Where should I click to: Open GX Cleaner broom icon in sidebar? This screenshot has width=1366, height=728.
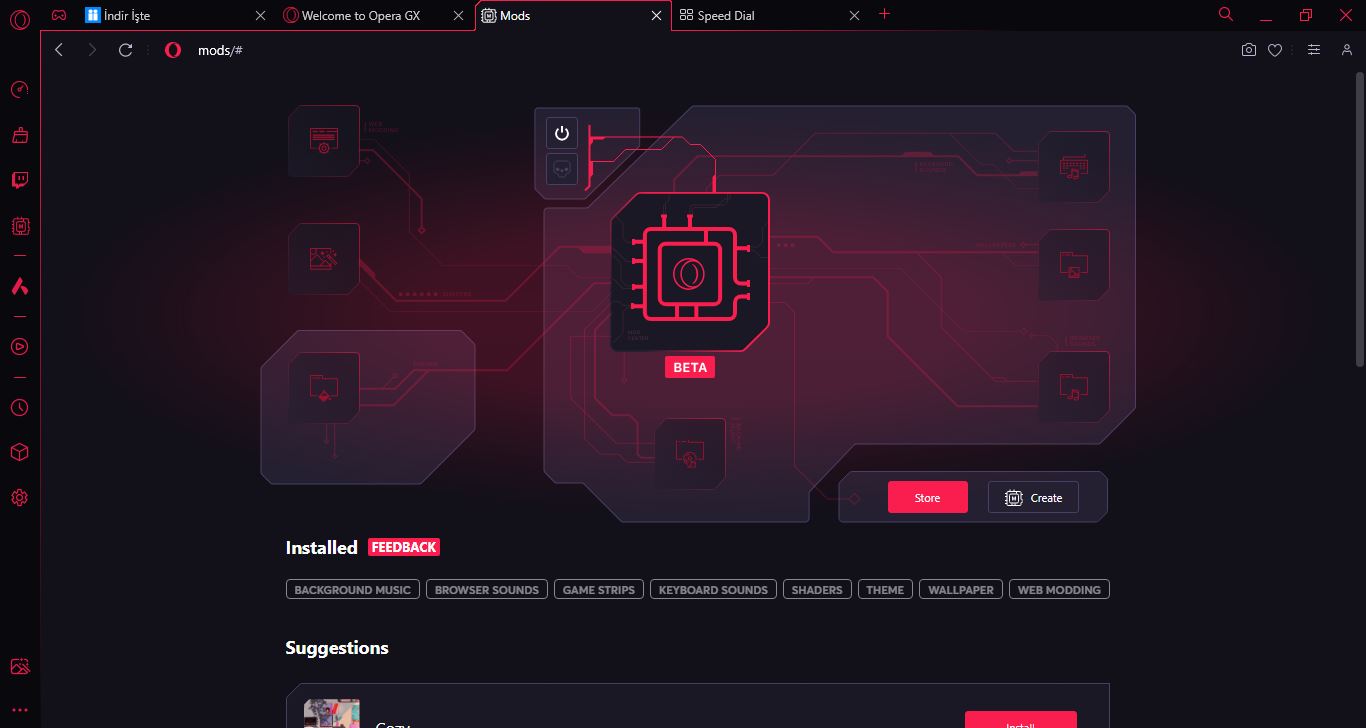19,135
